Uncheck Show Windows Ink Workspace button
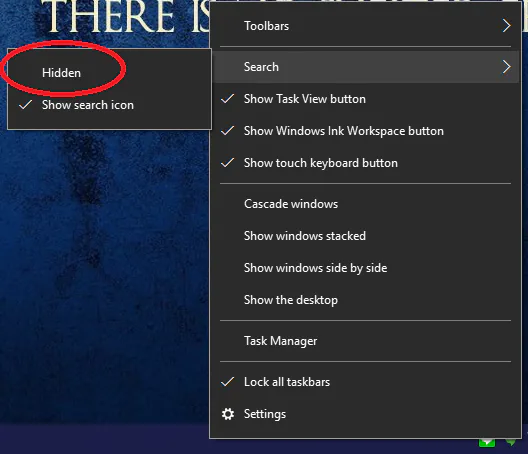528x454 pixels. point(366,131)
